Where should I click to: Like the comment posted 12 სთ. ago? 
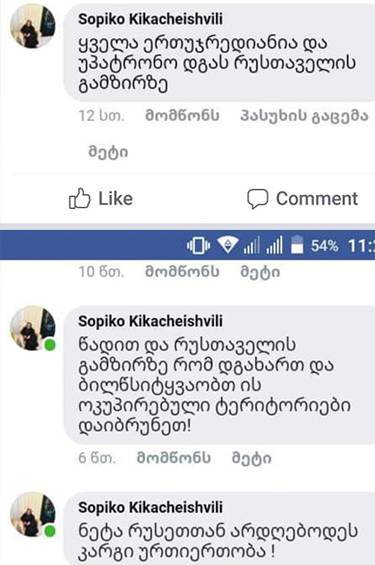coord(182,116)
